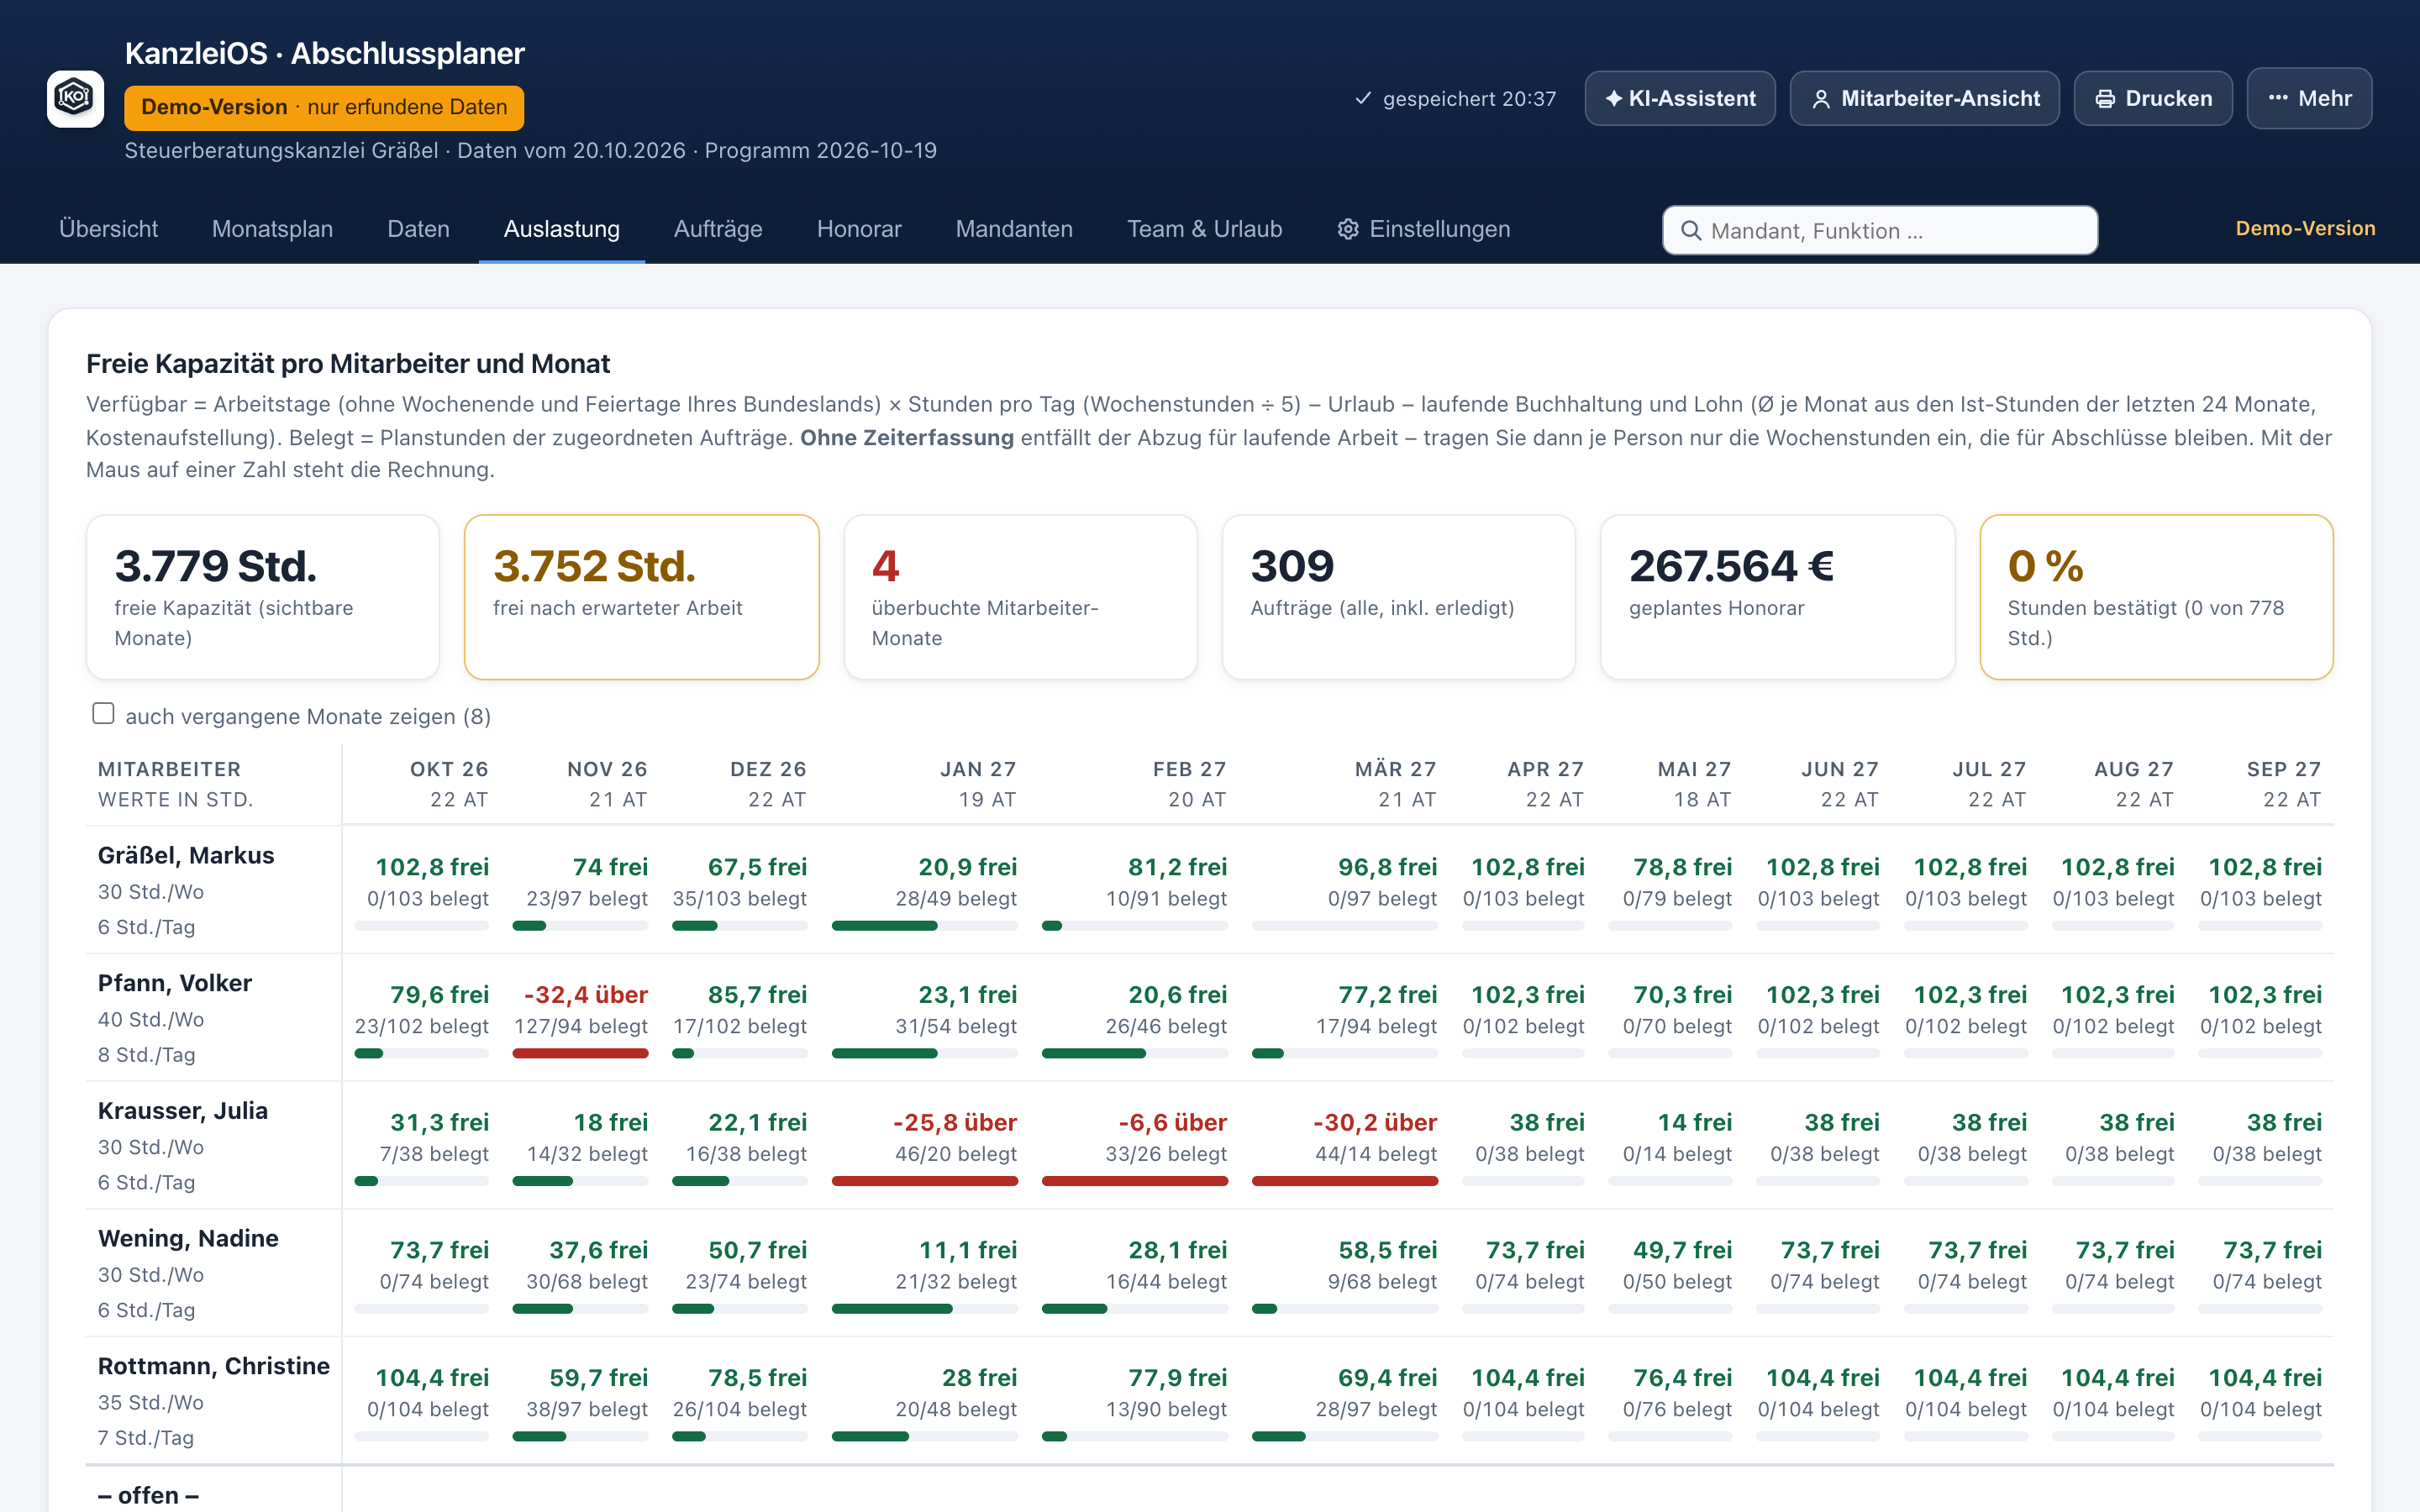Click the Demo-Version link in nav bar
This screenshot has height=1512, width=2420.
[2305, 228]
